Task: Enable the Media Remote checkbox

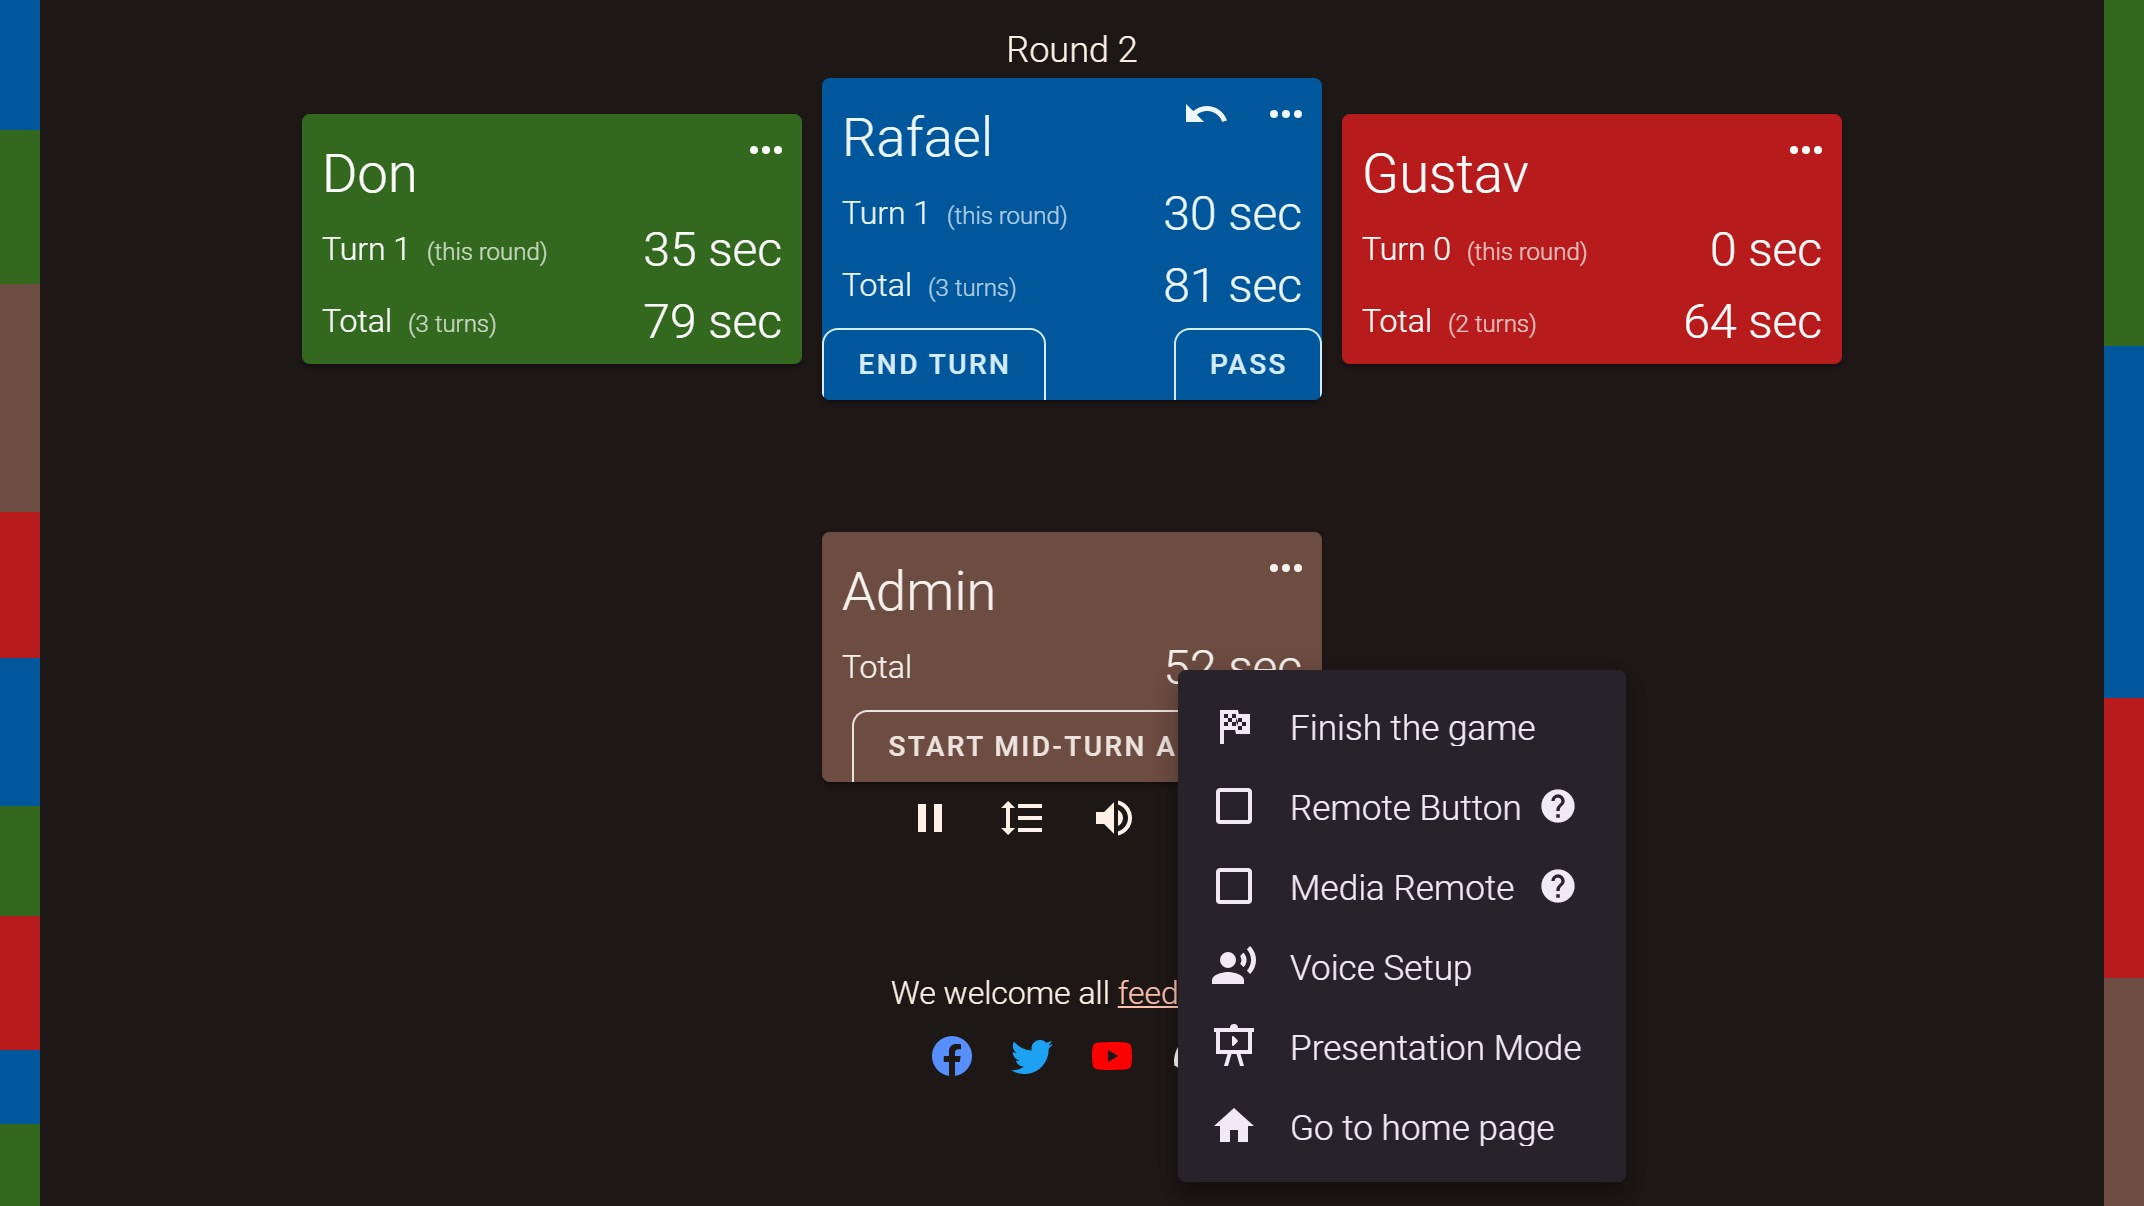Action: [x=1233, y=886]
